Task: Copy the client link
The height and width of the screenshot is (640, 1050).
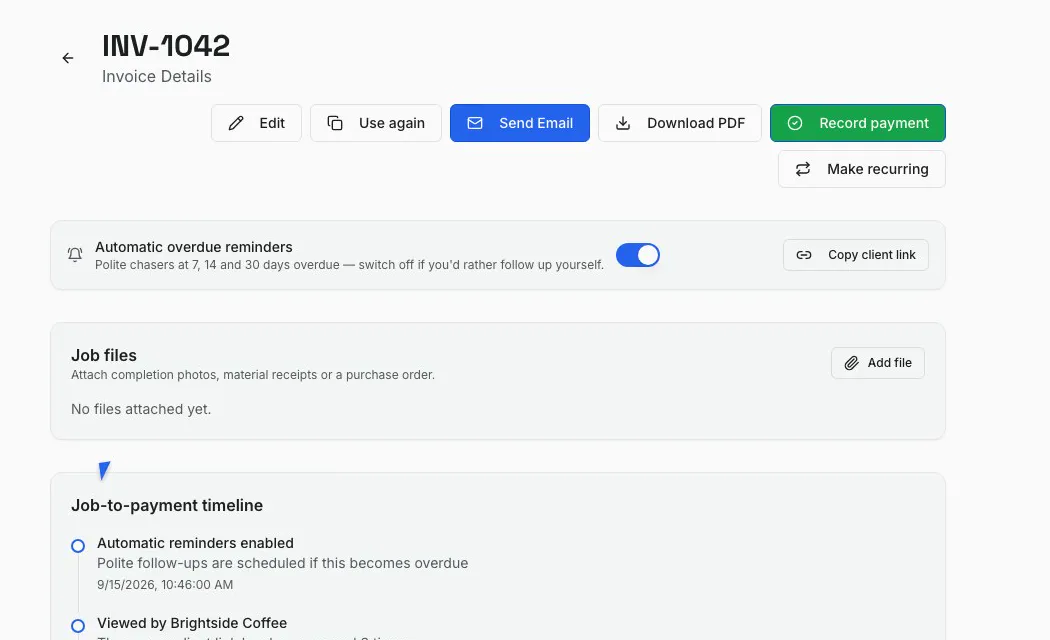Action: 856,255
